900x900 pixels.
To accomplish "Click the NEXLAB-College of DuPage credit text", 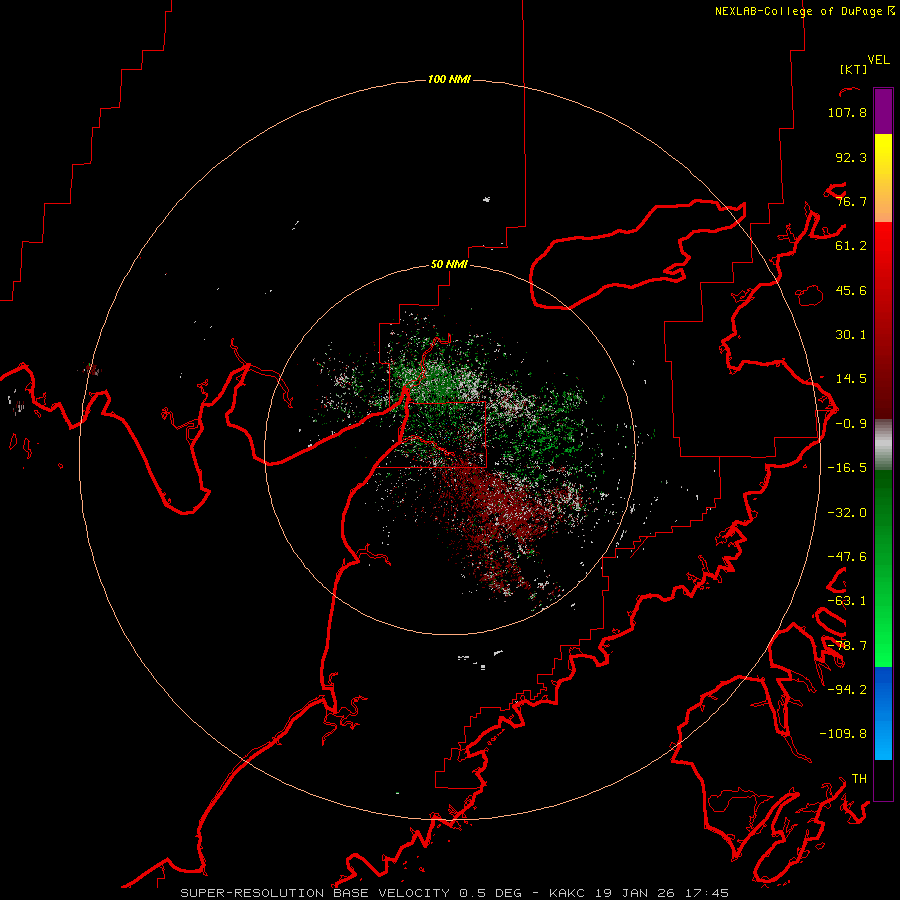I will pos(804,11).
